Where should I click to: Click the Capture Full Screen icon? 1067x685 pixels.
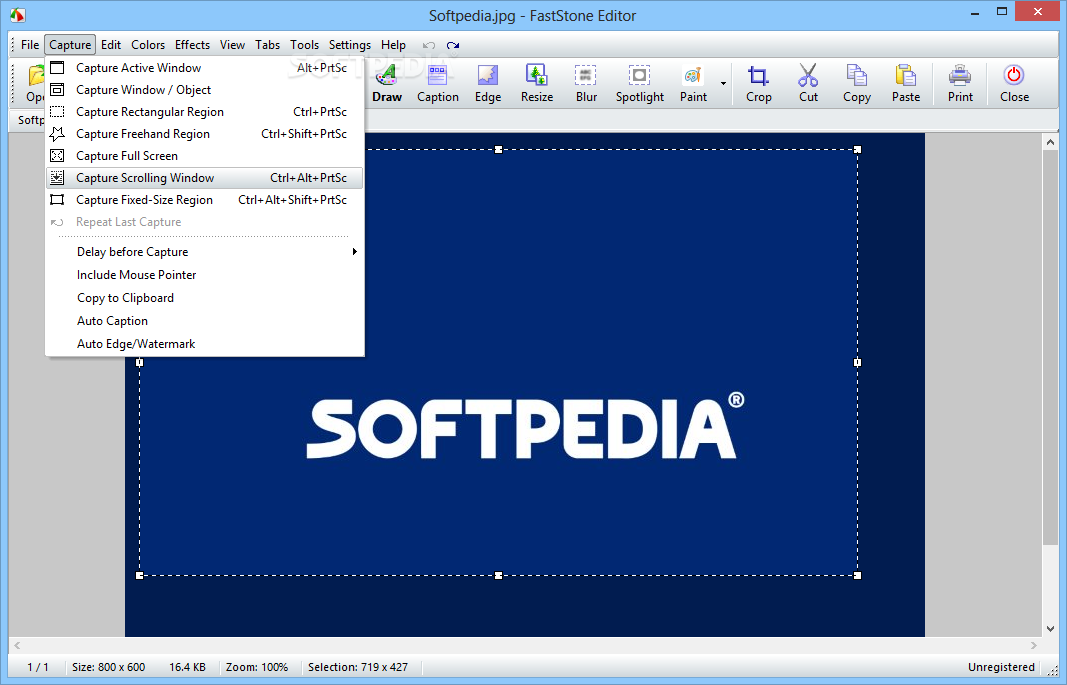coord(57,156)
